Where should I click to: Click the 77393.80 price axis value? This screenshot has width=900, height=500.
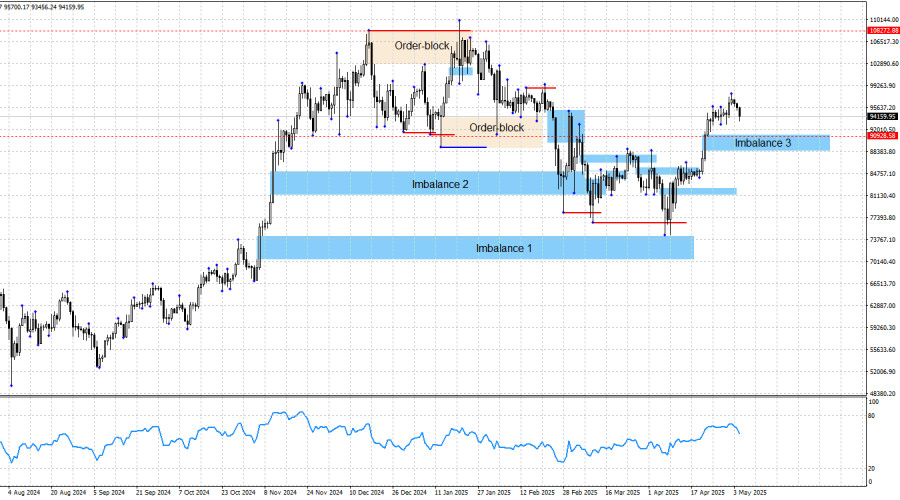click(x=883, y=218)
